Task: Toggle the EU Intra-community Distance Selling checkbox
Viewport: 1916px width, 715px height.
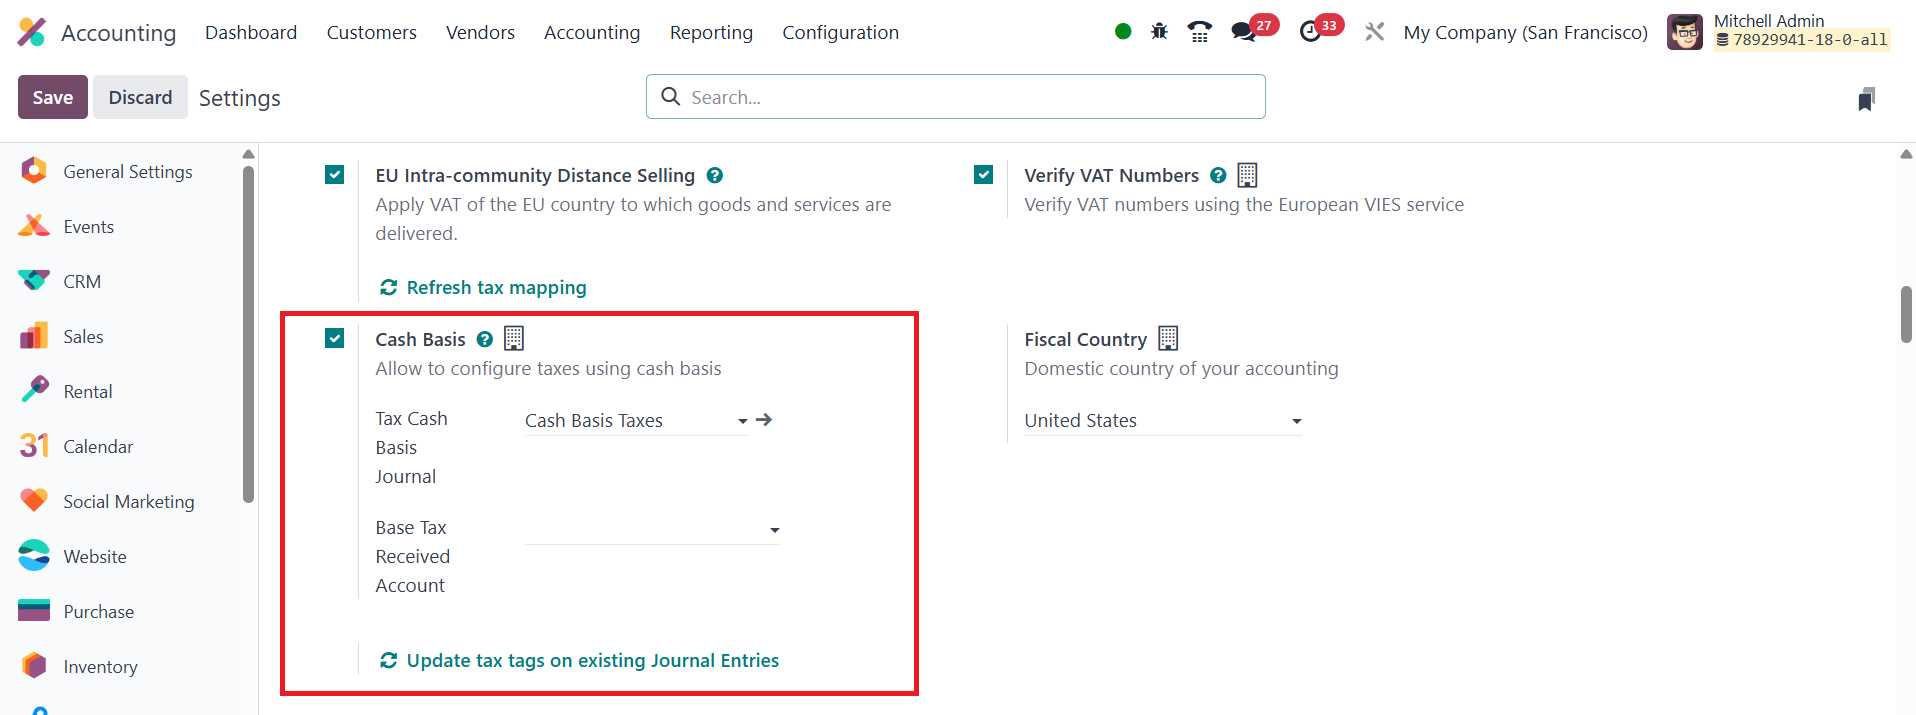Action: [x=335, y=175]
